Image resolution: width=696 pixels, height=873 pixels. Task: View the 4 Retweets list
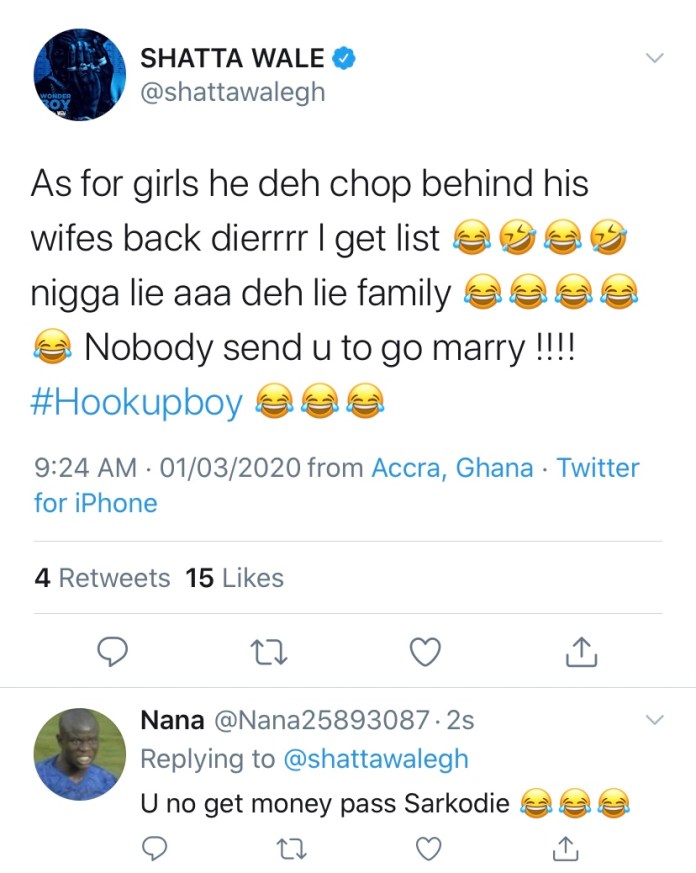102,578
